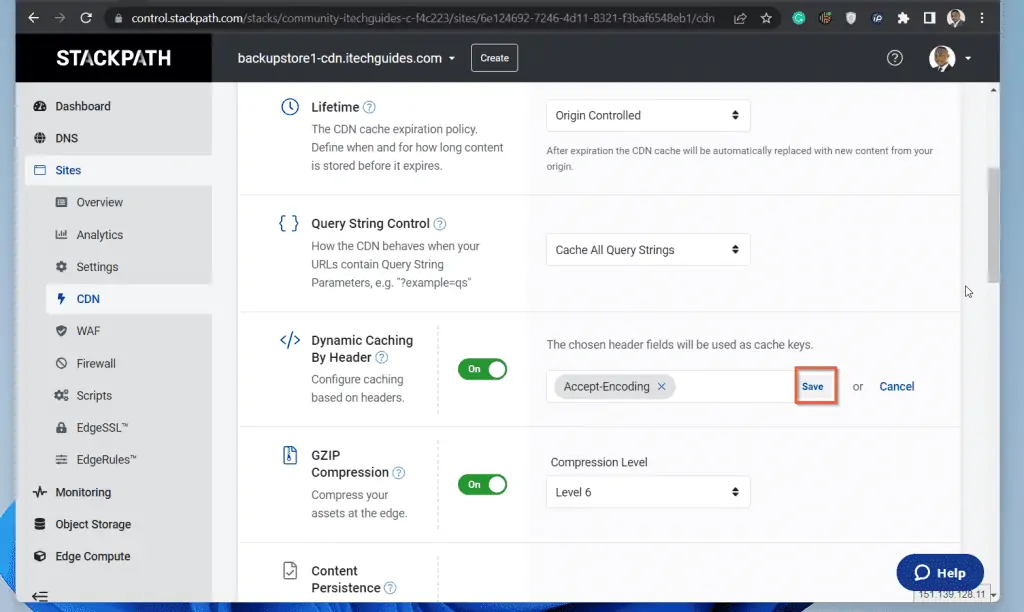The height and width of the screenshot is (612, 1024).
Task: Reload the current page
Action: click(86, 18)
